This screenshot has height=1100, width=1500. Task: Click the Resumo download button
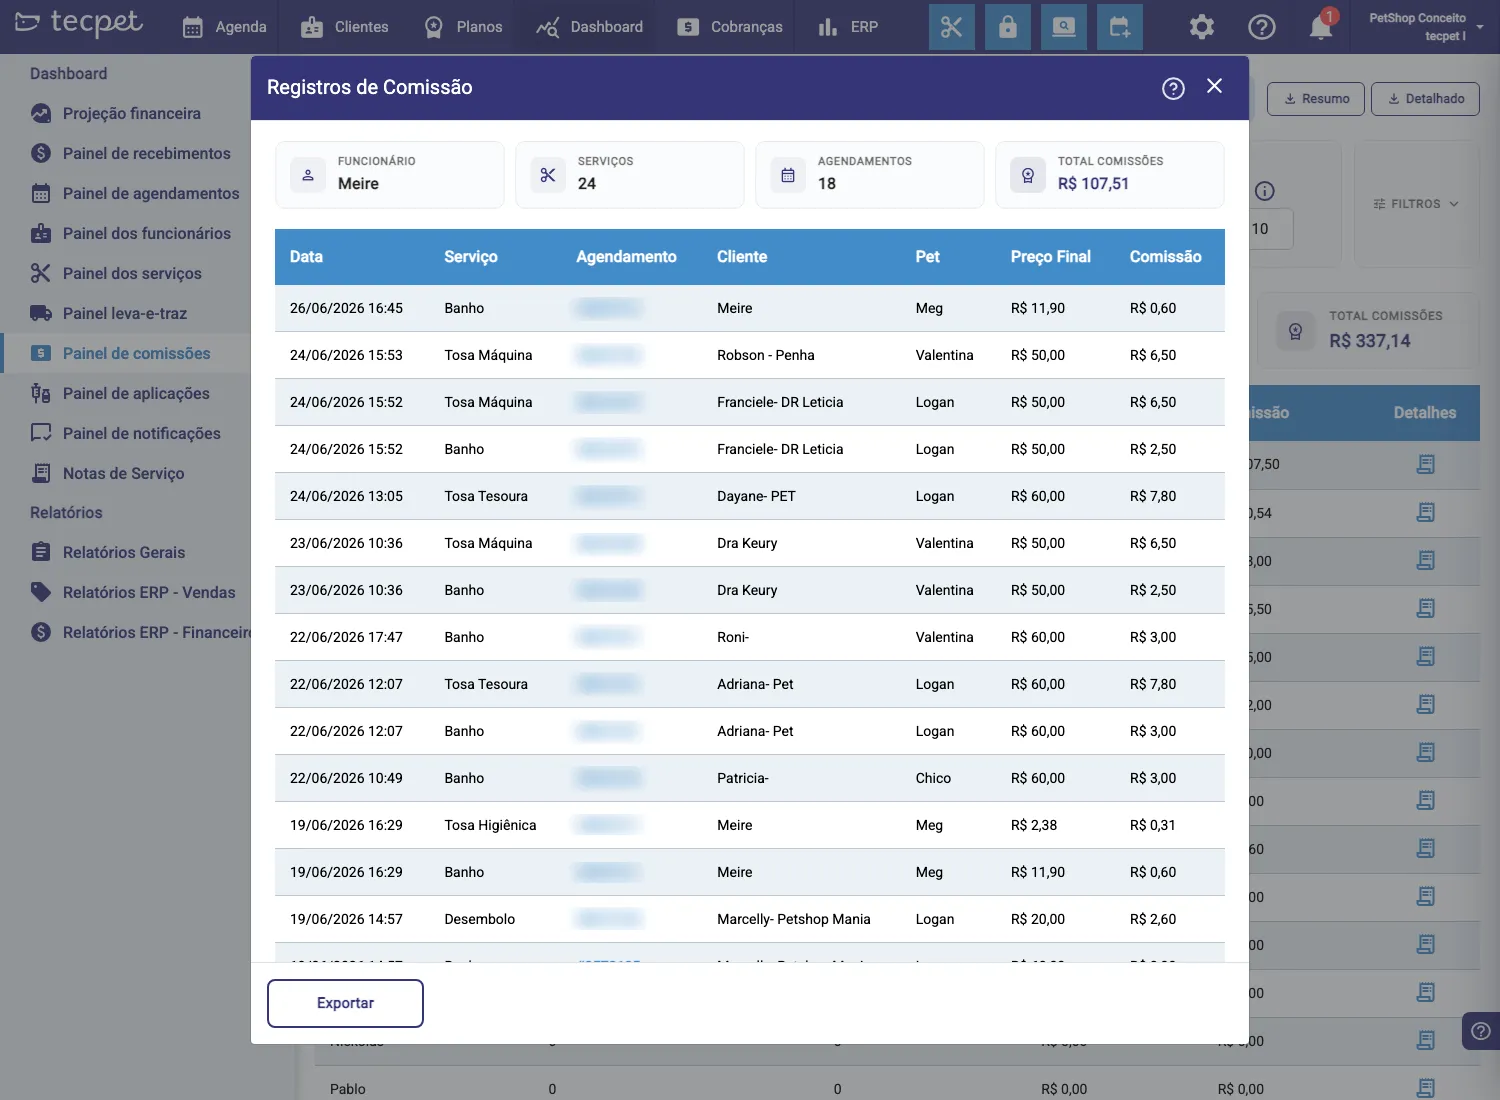1316,99
